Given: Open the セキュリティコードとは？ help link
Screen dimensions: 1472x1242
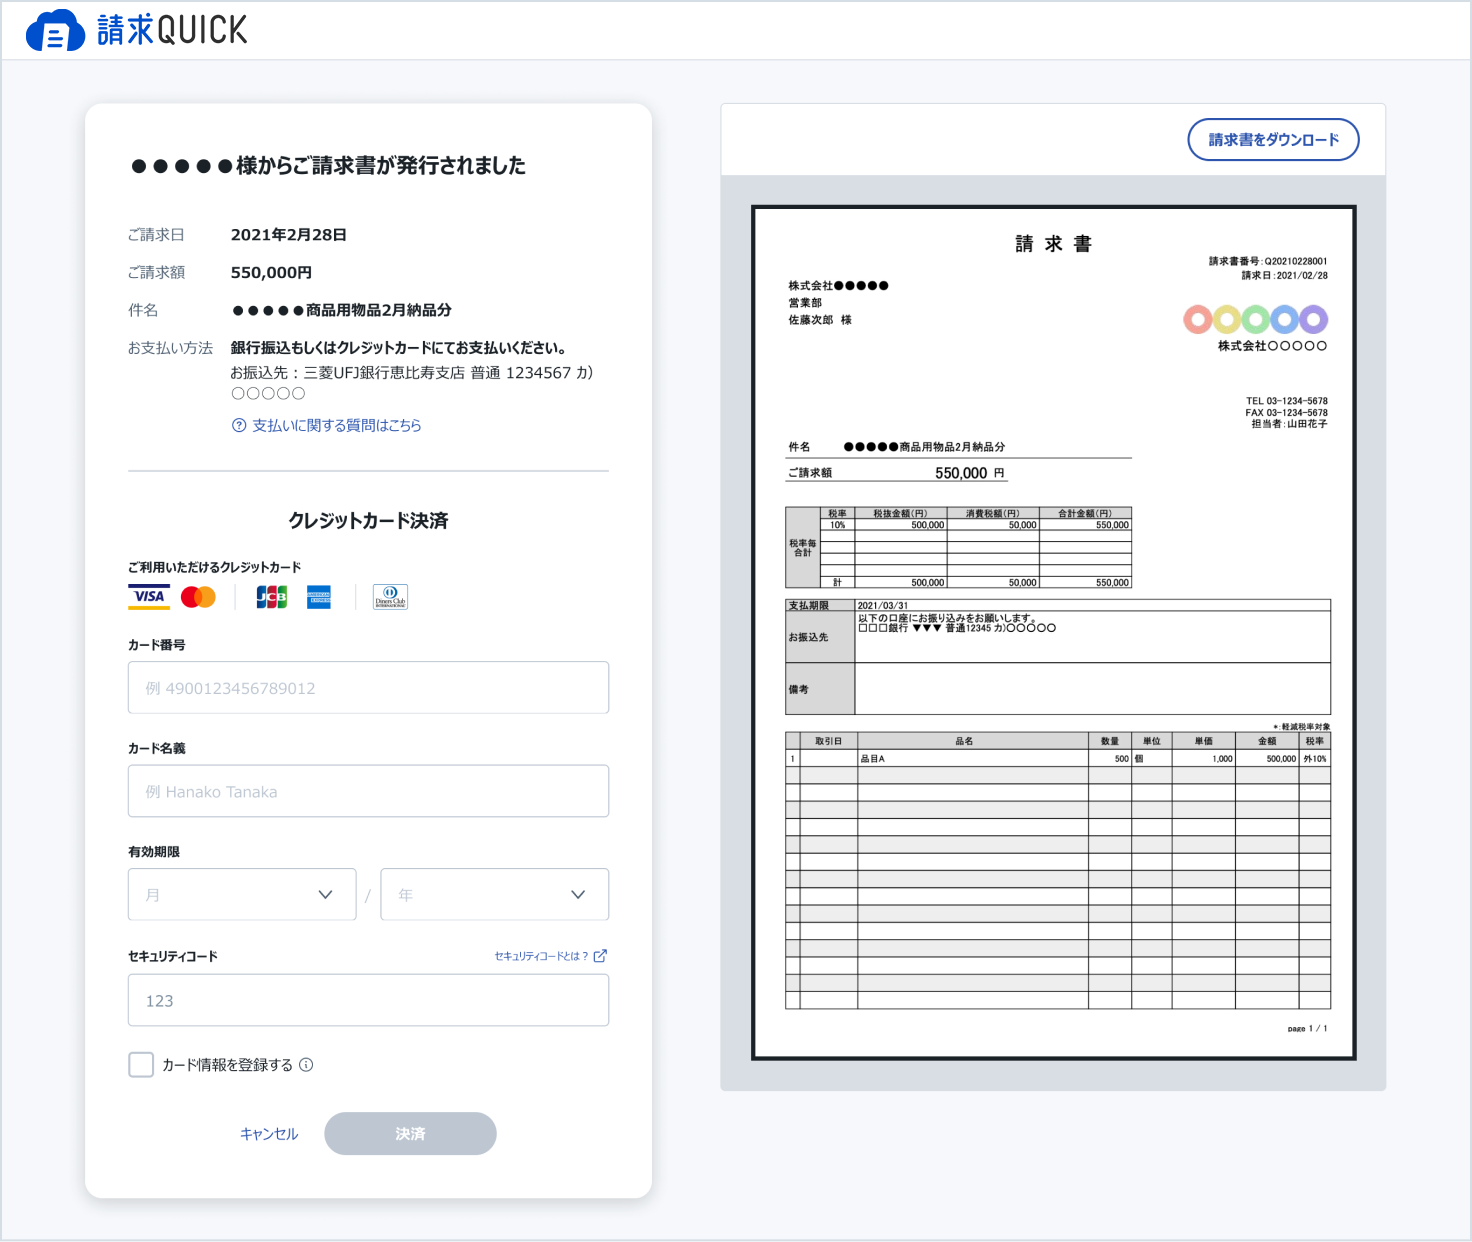Looking at the screenshot, I should coord(541,956).
